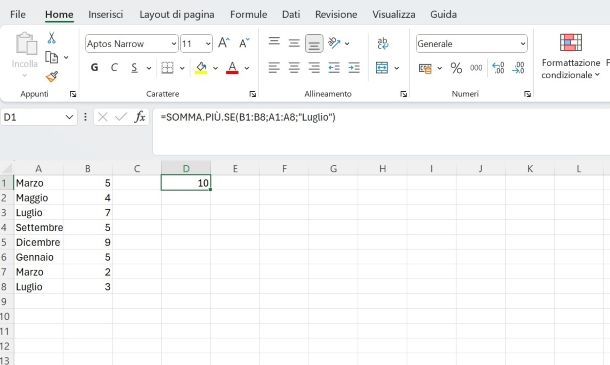The height and width of the screenshot is (365, 610).
Task: Open Appunti dialog launcher
Action: 73,94
